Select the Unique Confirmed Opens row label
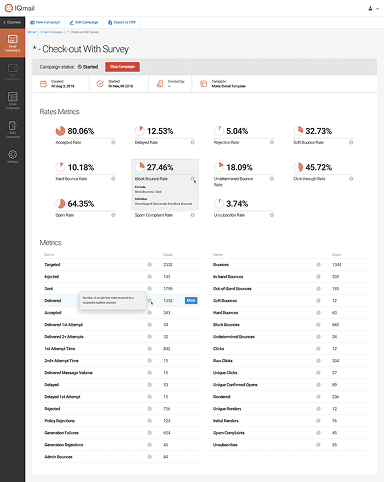The width and height of the screenshot is (384, 482). coord(235,385)
